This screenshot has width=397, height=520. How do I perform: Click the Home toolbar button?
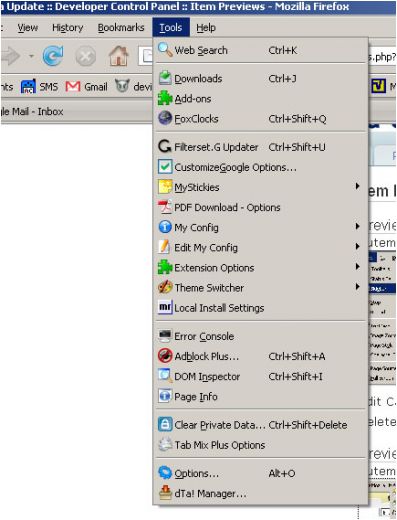(x=119, y=55)
